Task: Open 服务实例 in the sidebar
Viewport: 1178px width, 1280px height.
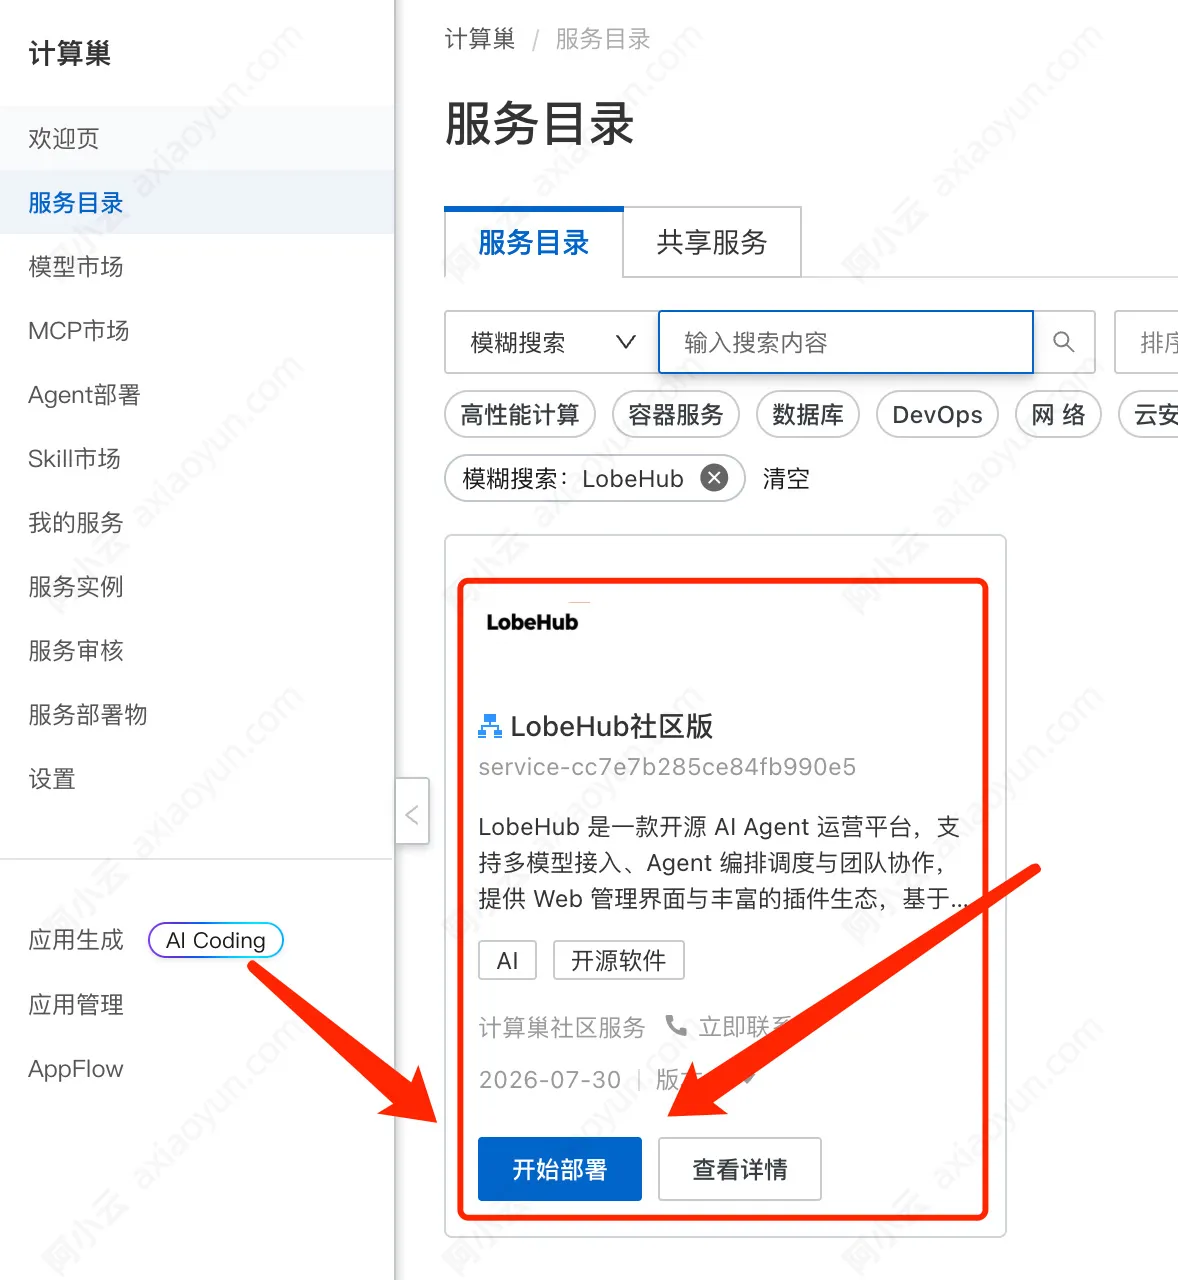Action: click(197, 586)
